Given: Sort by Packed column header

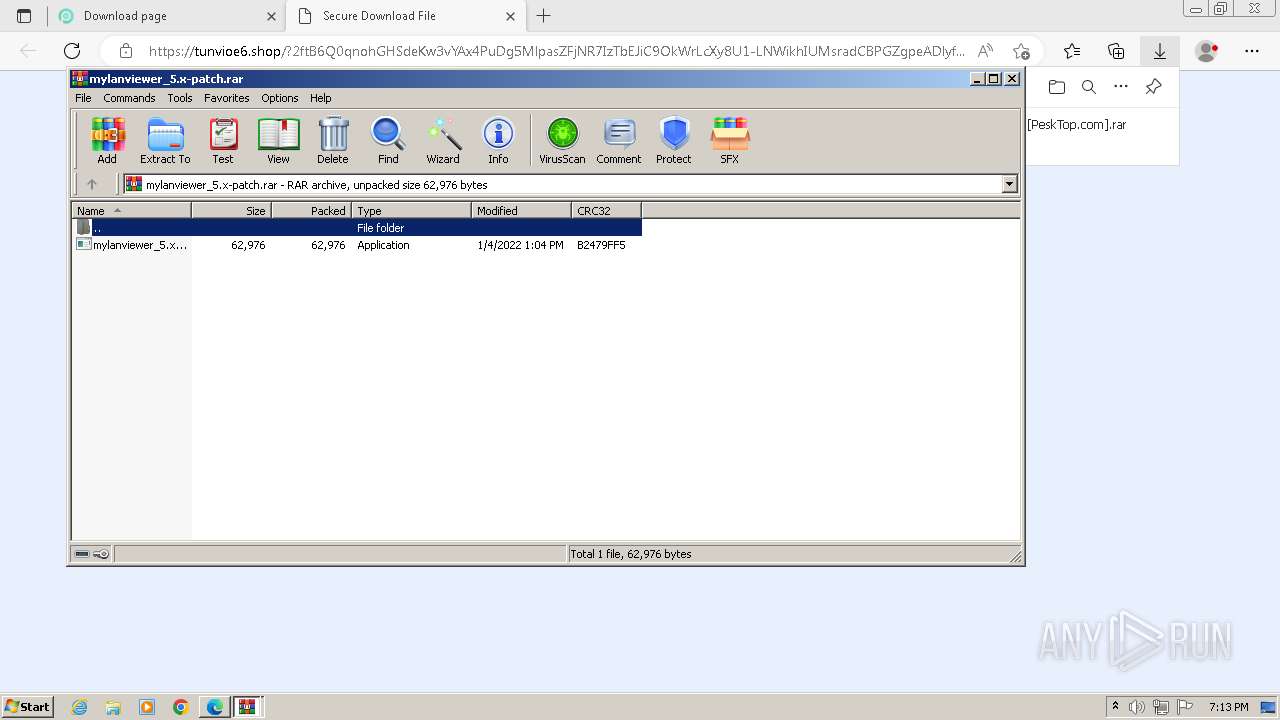Looking at the screenshot, I should [311, 211].
